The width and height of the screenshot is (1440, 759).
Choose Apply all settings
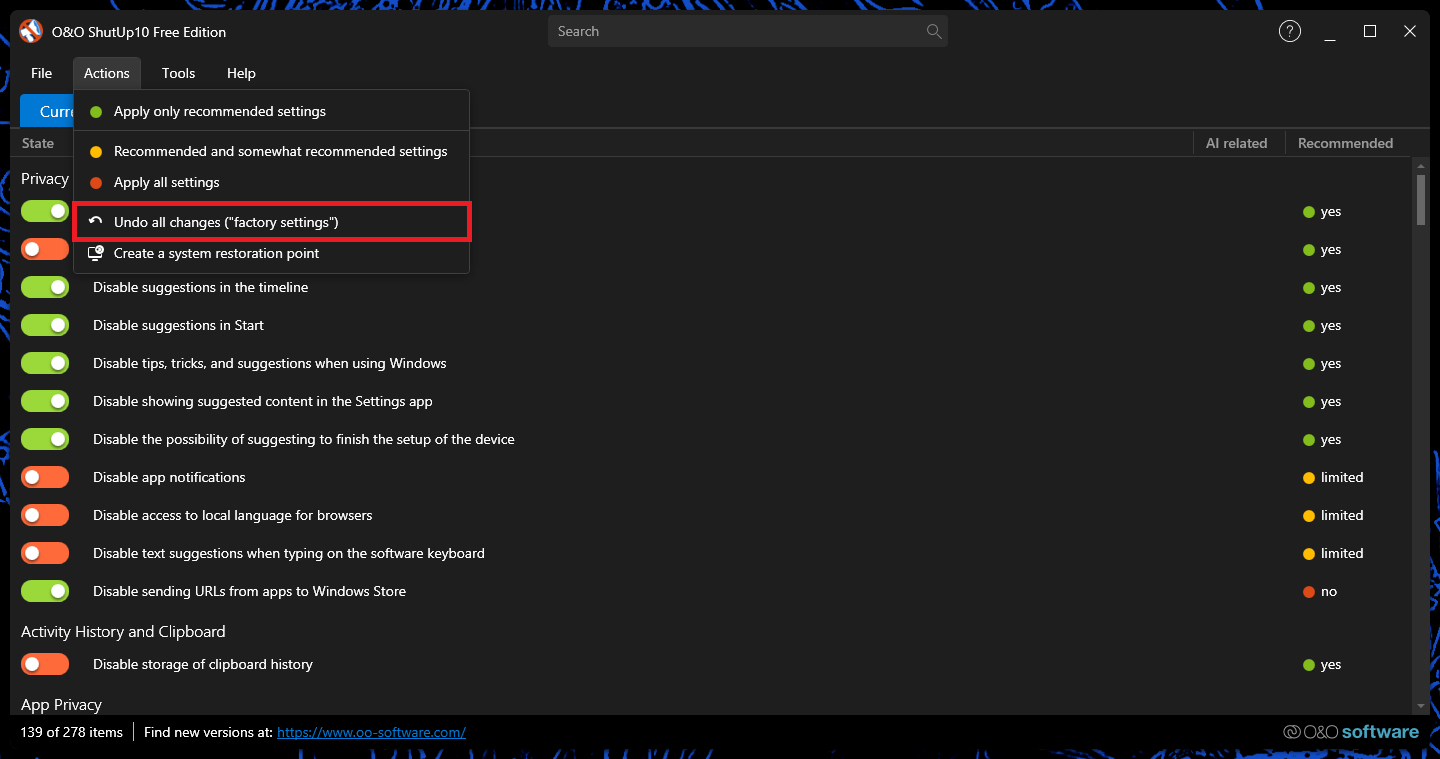point(271,182)
